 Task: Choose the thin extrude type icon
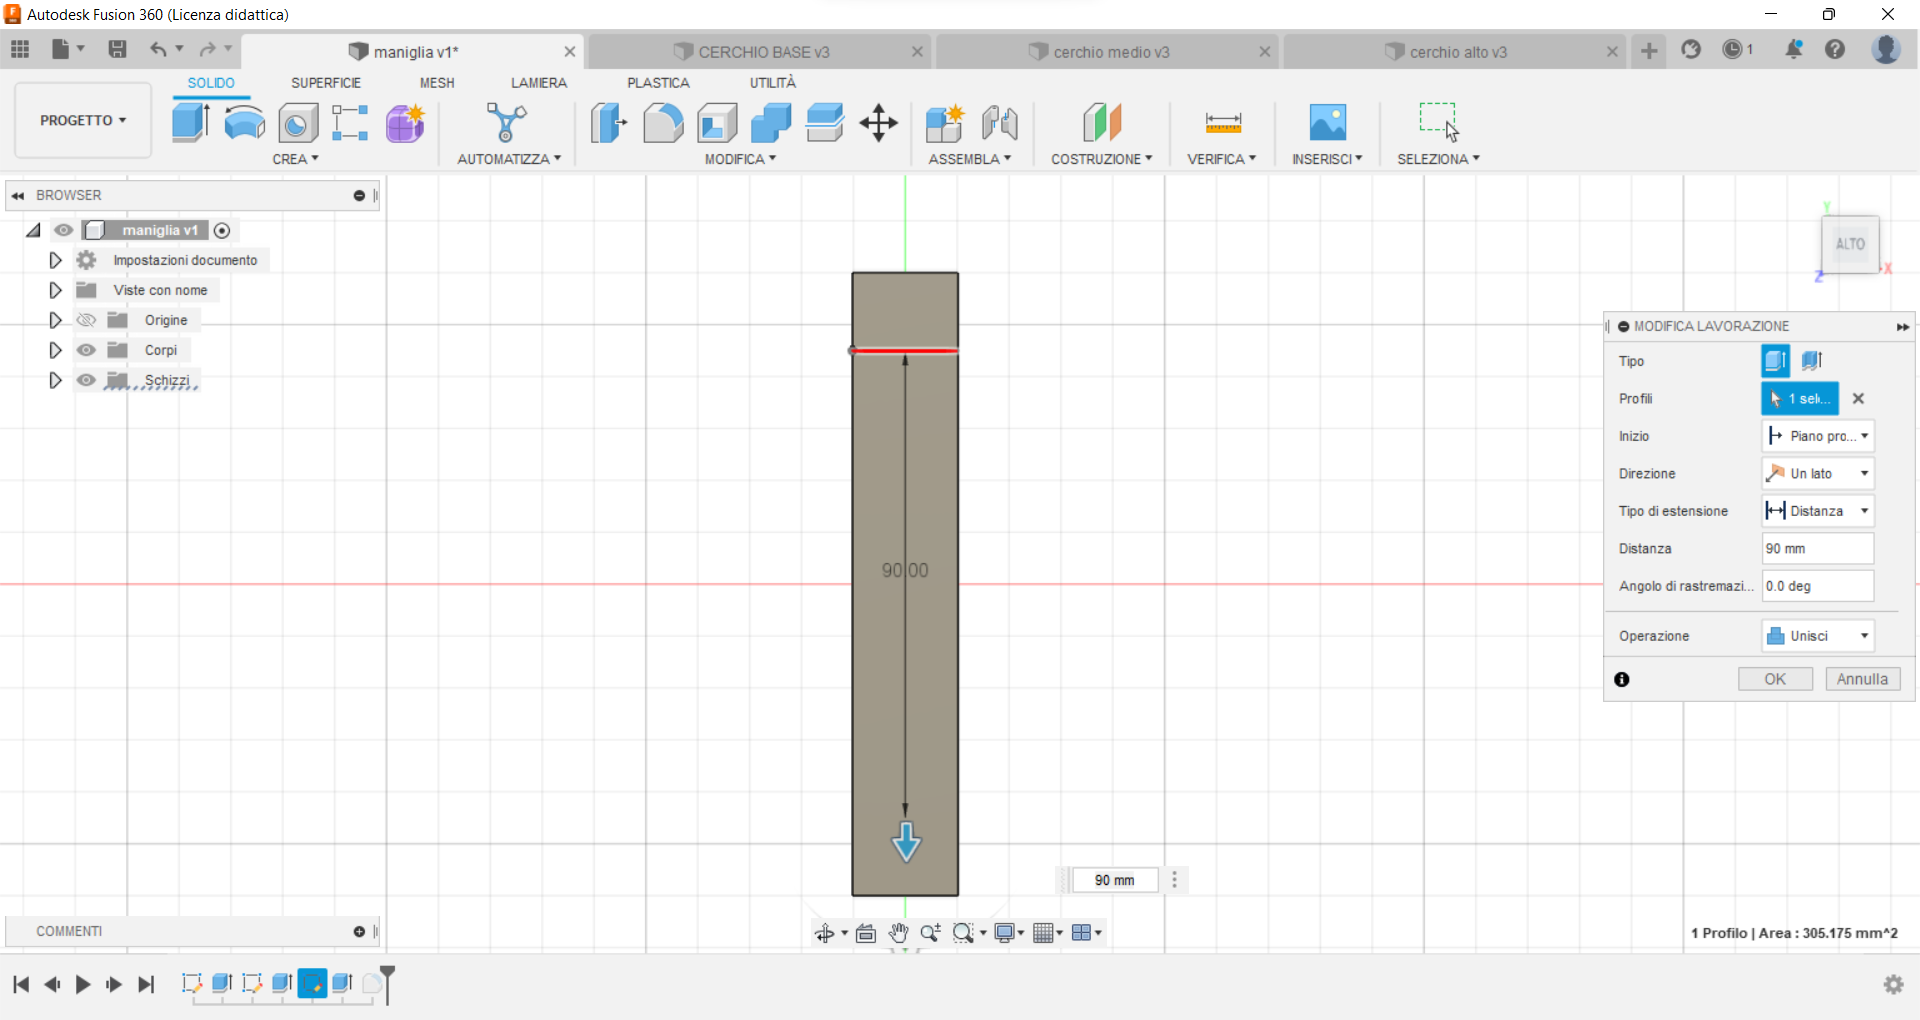click(x=1812, y=361)
